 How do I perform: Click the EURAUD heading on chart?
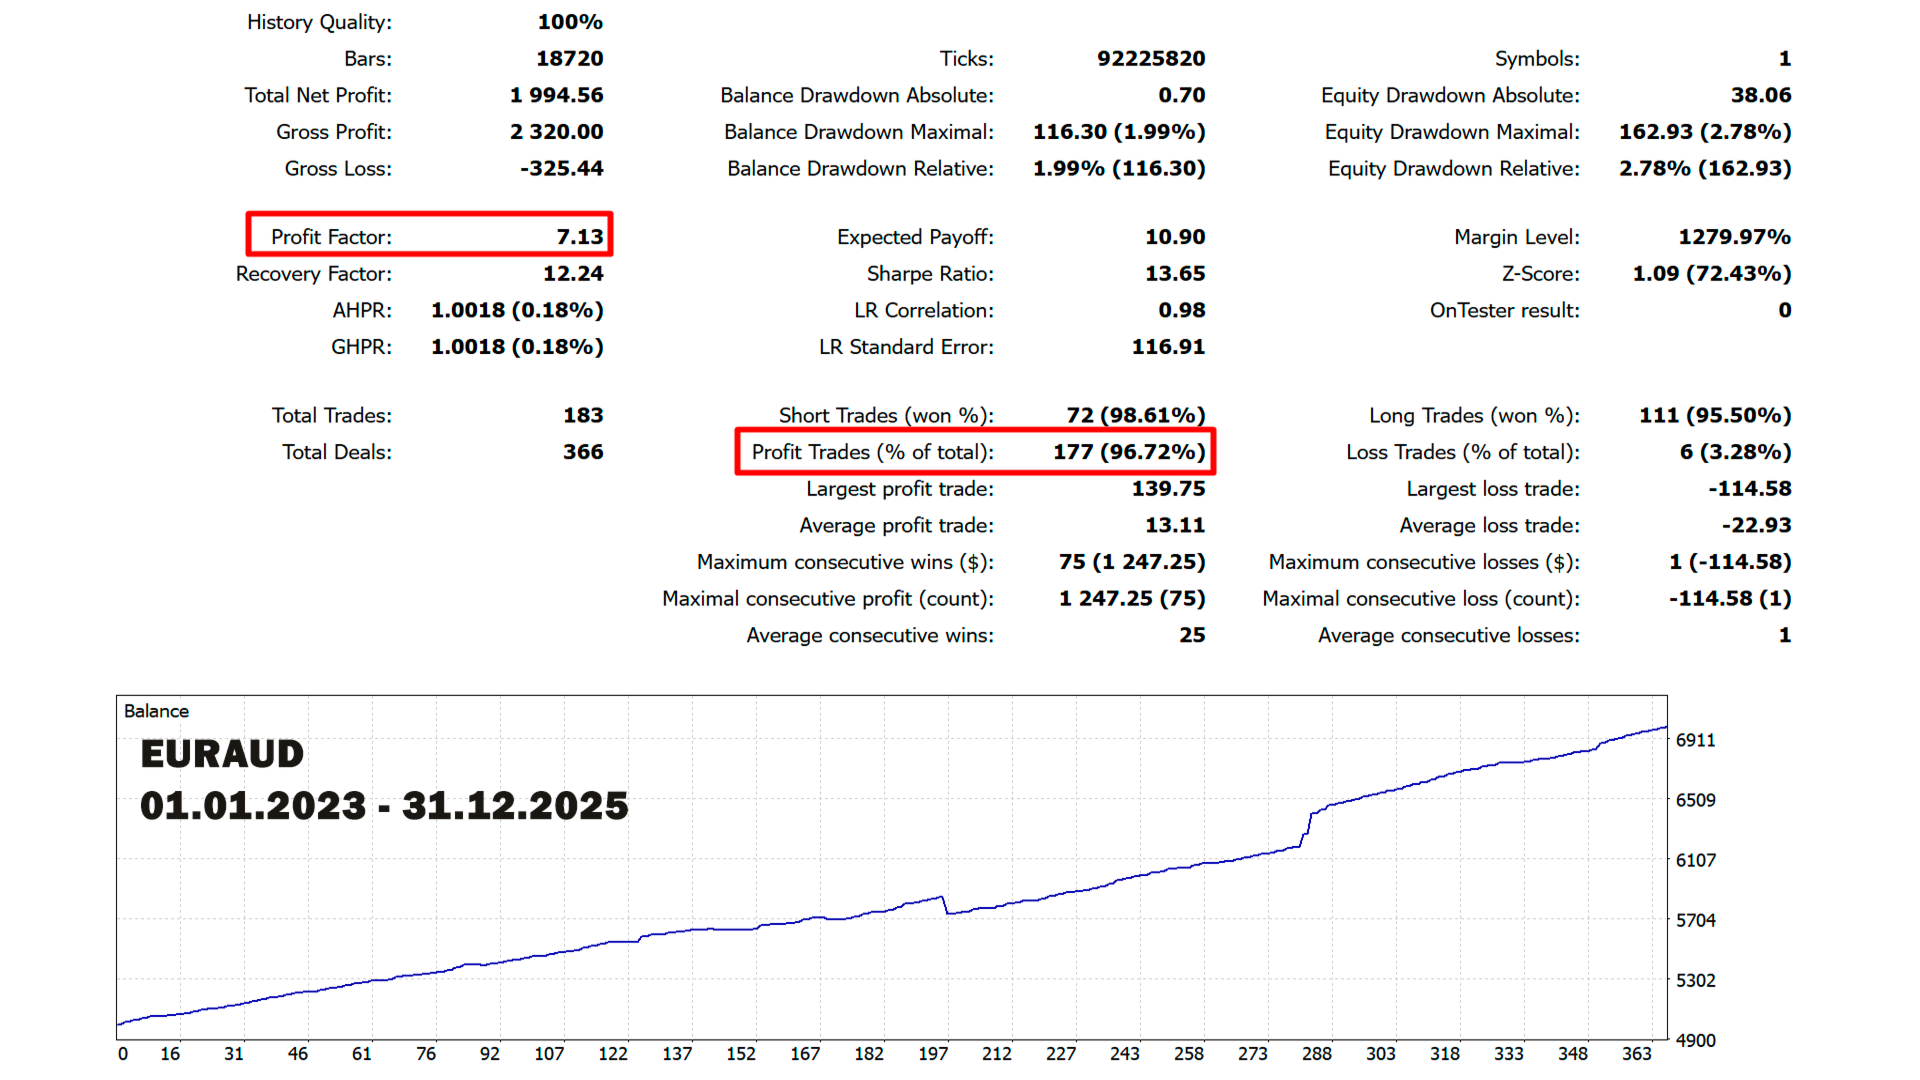tap(222, 754)
